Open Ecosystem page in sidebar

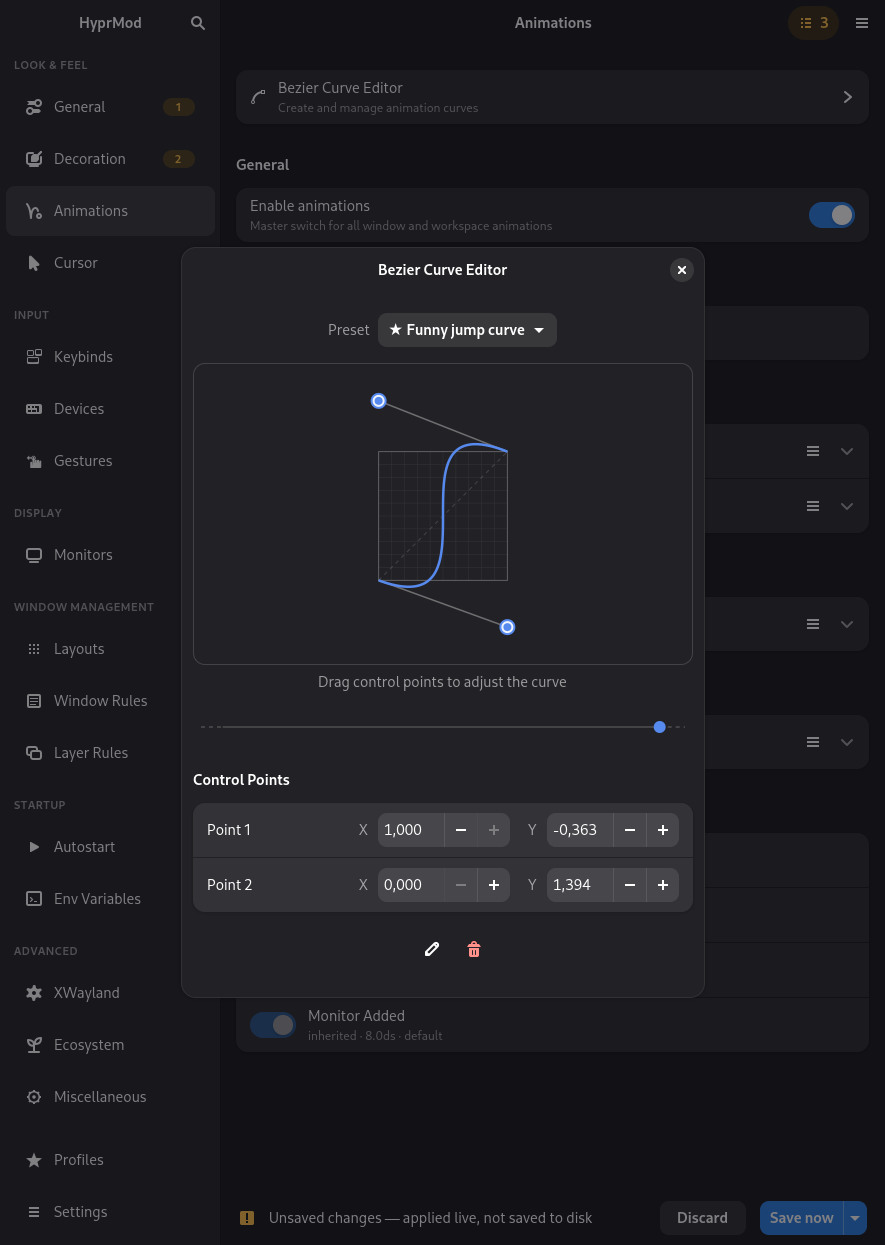pyautogui.click(x=110, y=1045)
